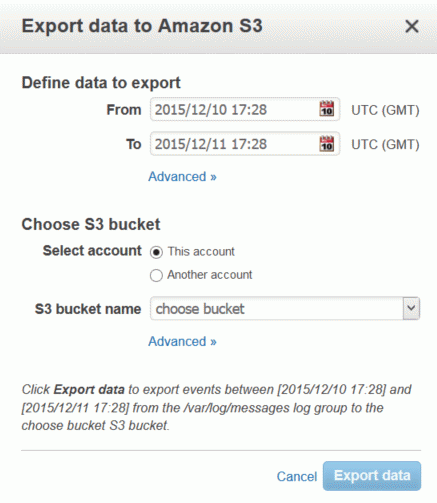Open the To date calendar picker icon
Screen dimensions: 437x503
click(x=327, y=143)
